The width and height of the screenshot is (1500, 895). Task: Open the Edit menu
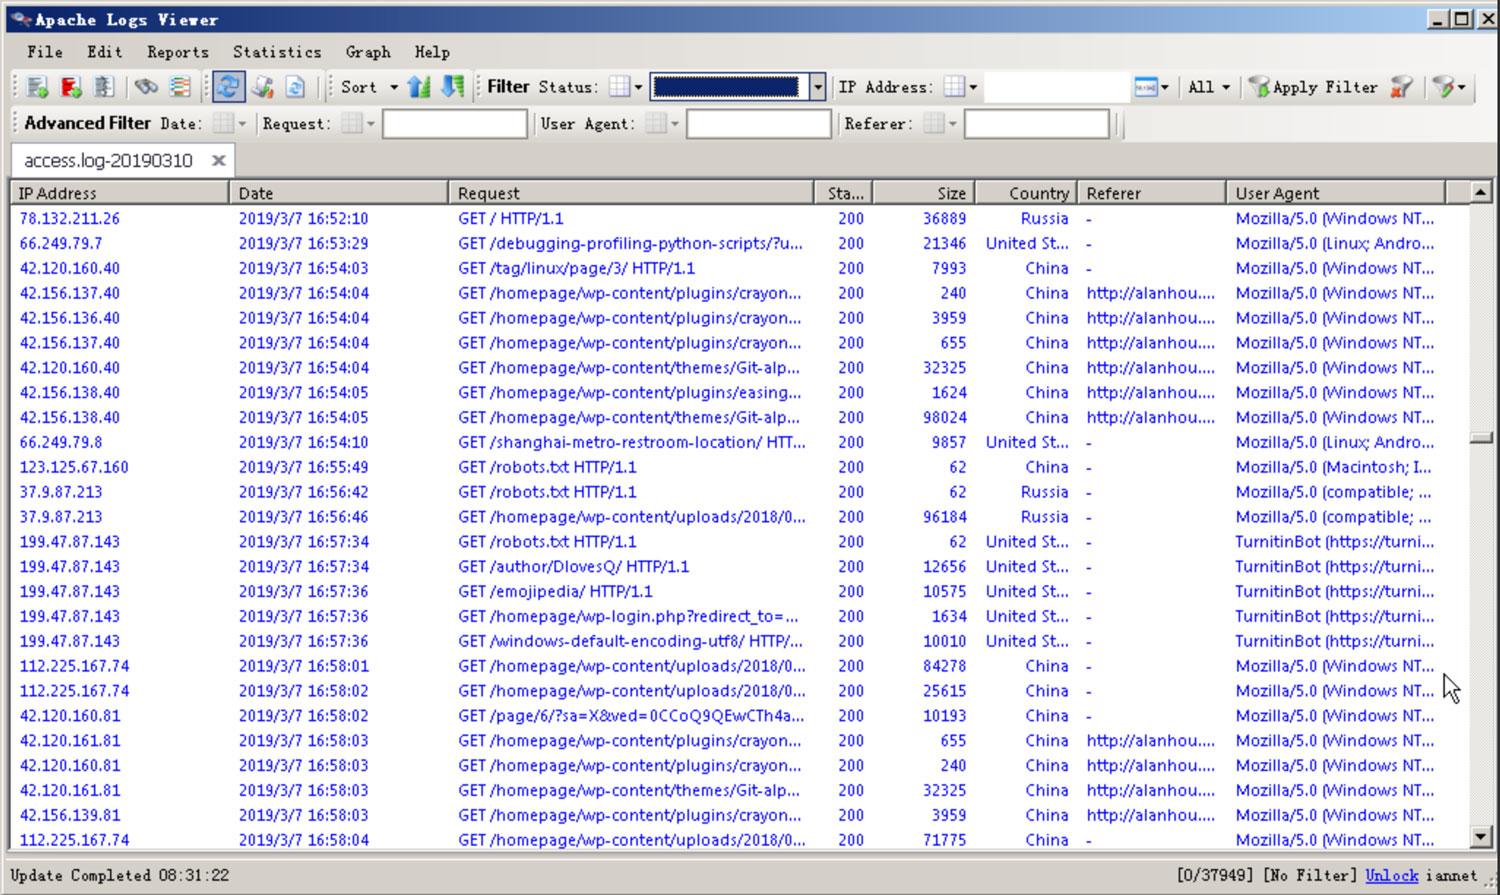(104, 52)
